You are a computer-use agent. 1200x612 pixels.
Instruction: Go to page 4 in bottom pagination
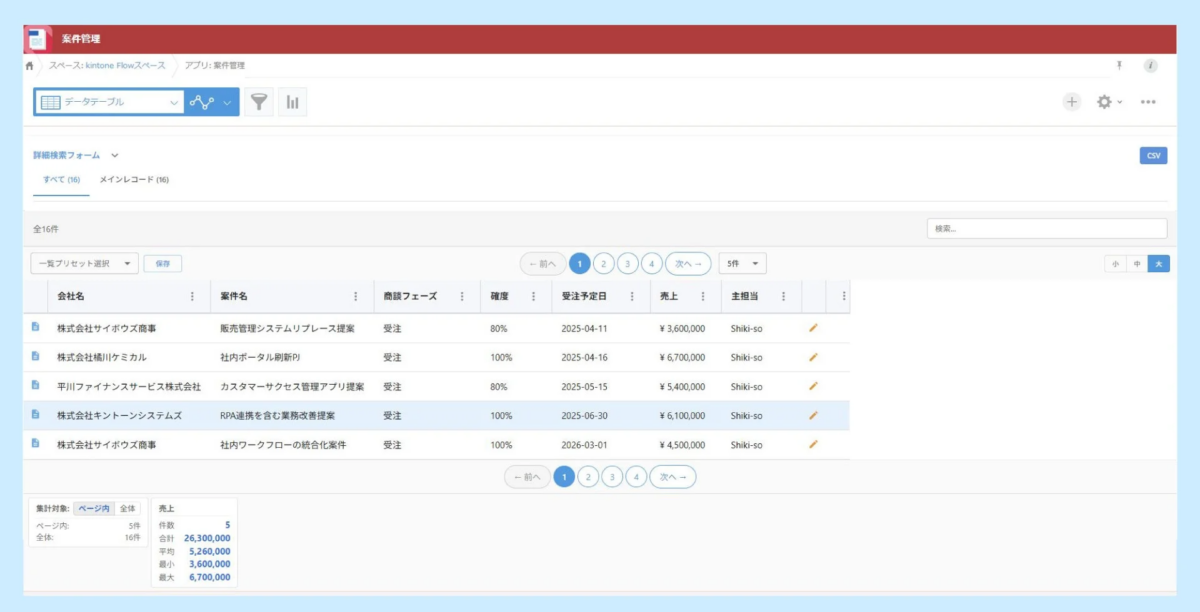(636, 477)
